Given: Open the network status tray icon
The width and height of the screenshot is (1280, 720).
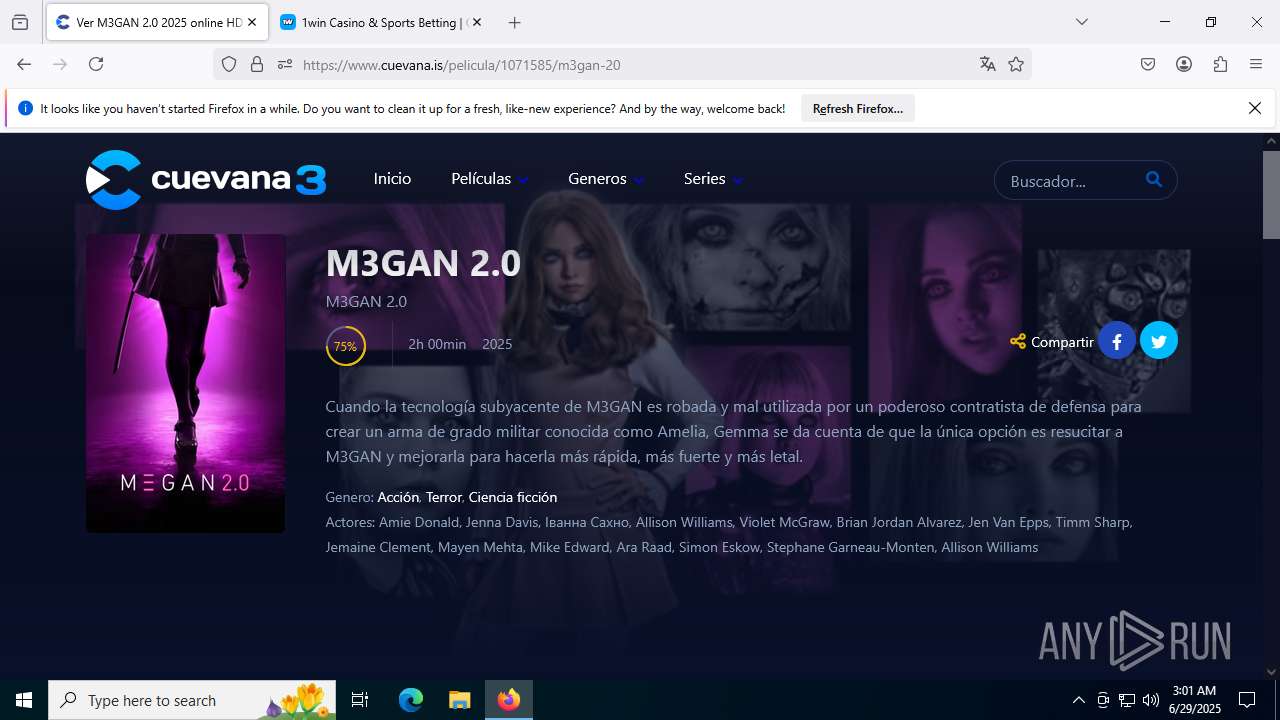Looking at the screenshot, I should [1127, 700].
